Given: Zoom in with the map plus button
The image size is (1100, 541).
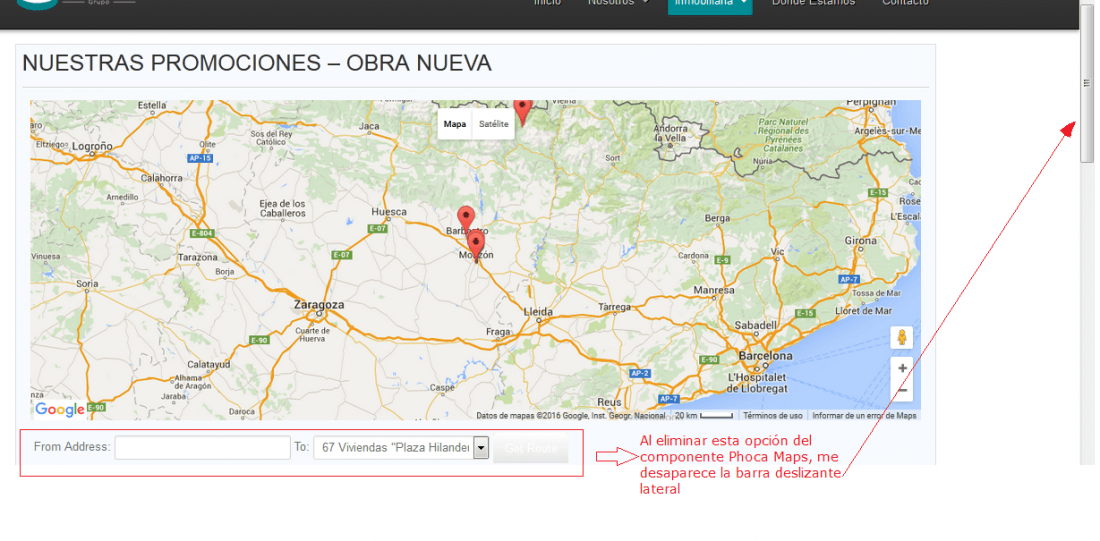Looking at the screenshot, I should click(902, 368).
